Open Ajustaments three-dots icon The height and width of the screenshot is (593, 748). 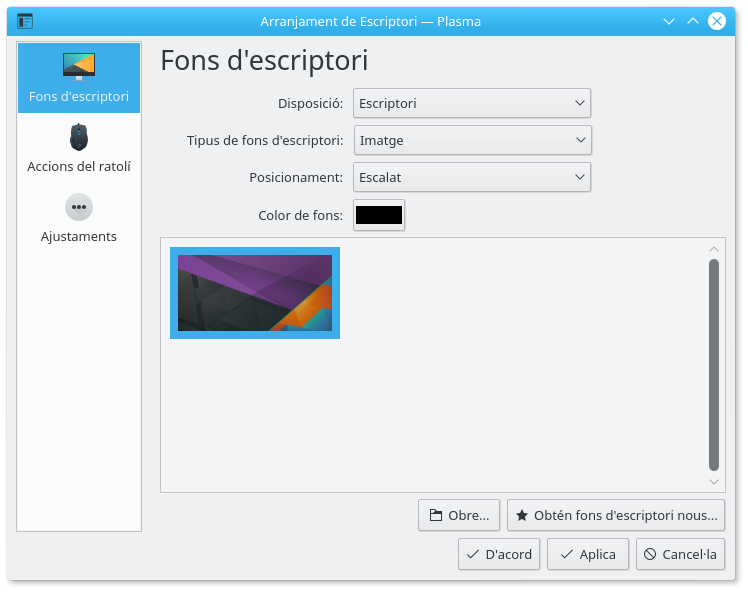[79, 207]
